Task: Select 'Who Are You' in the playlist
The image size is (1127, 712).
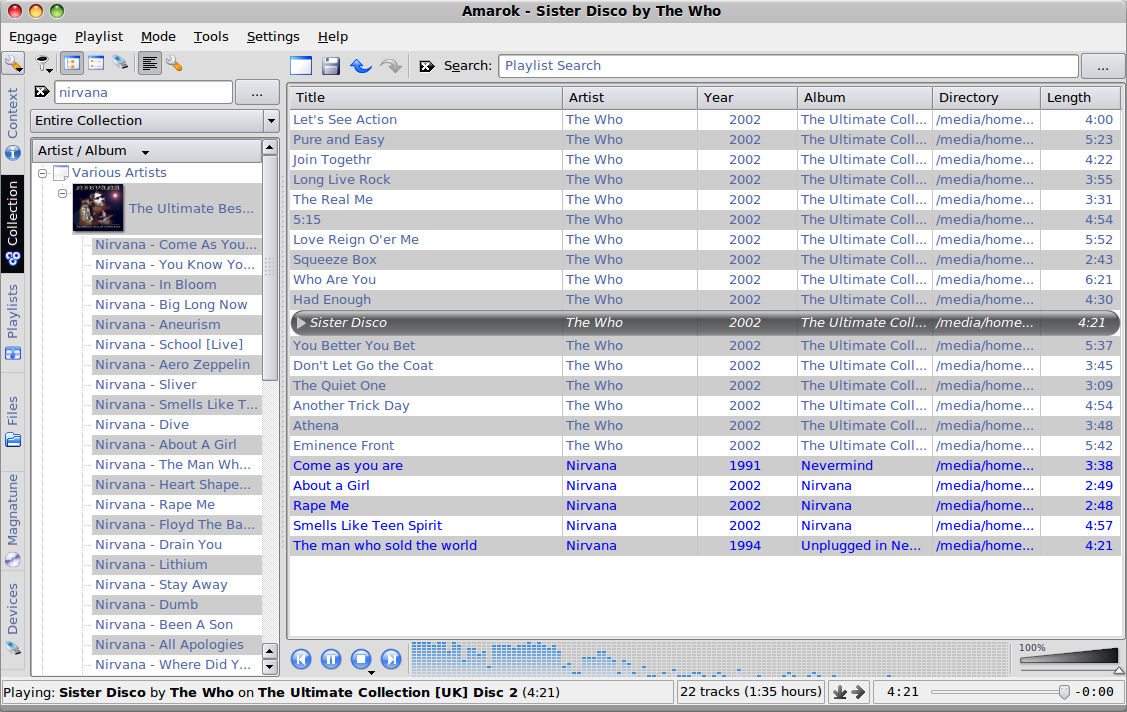Action: (x=704, y=279)
